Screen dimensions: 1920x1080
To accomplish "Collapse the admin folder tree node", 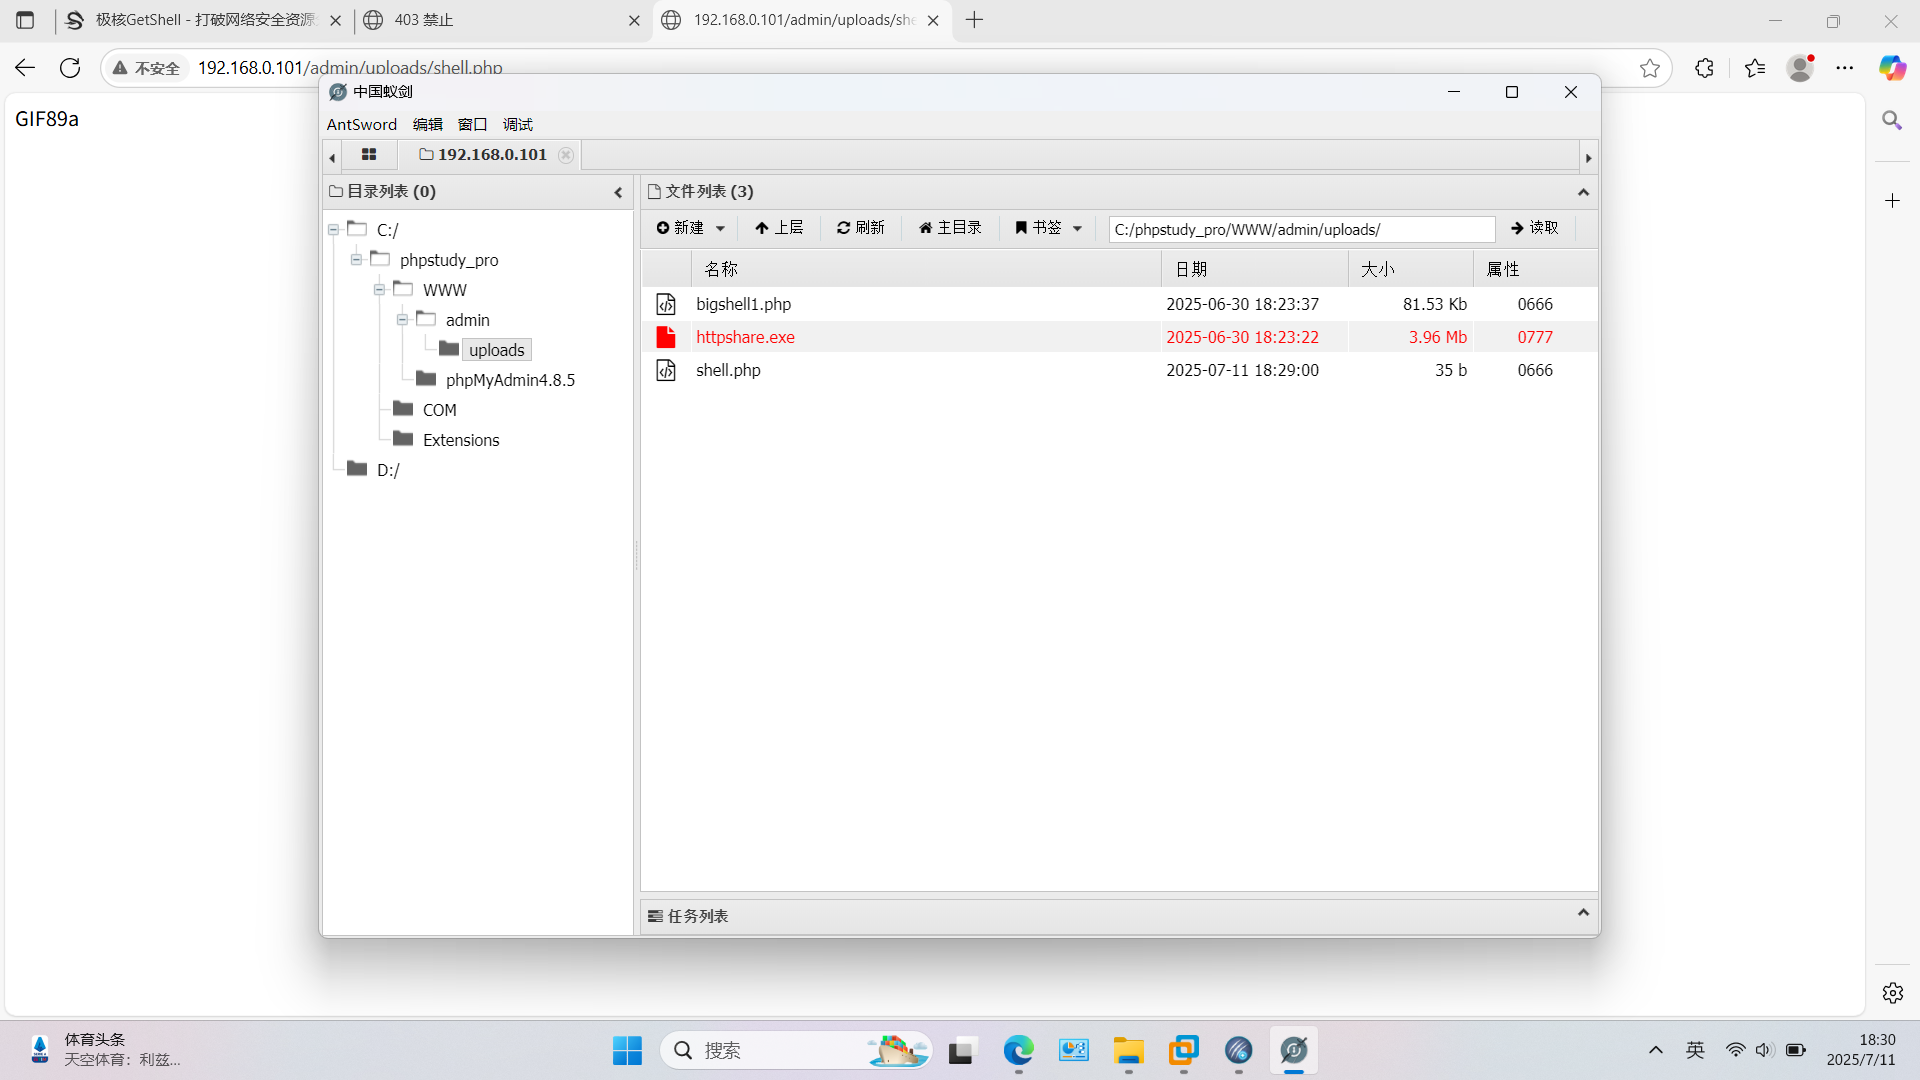I will (403, 320).
